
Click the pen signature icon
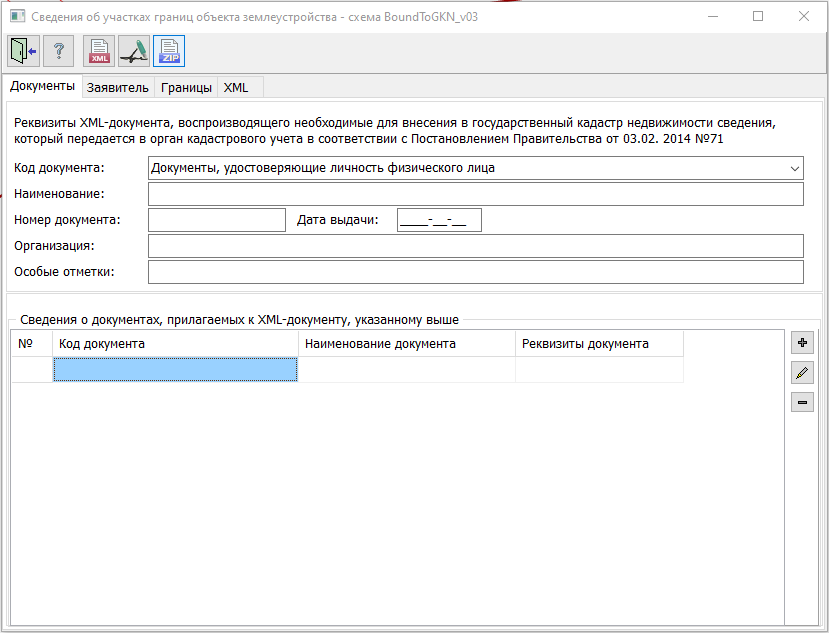134,50
